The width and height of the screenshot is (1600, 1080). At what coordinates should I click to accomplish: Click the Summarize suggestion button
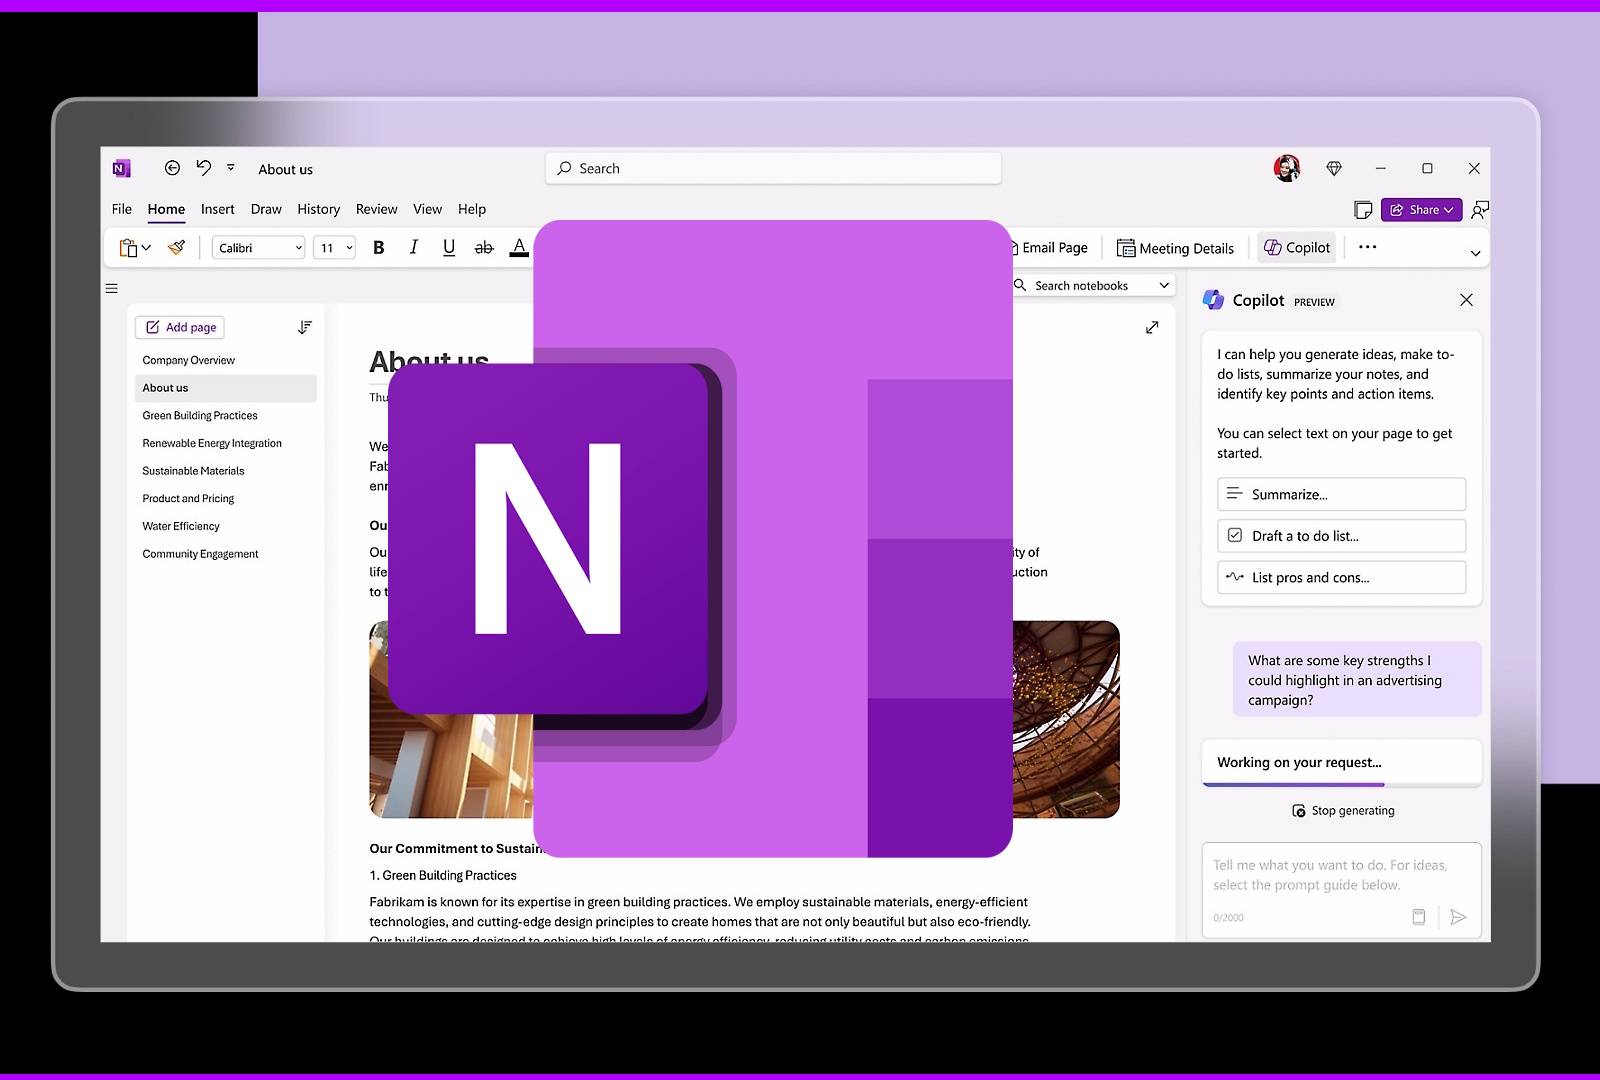[1341, 494]
